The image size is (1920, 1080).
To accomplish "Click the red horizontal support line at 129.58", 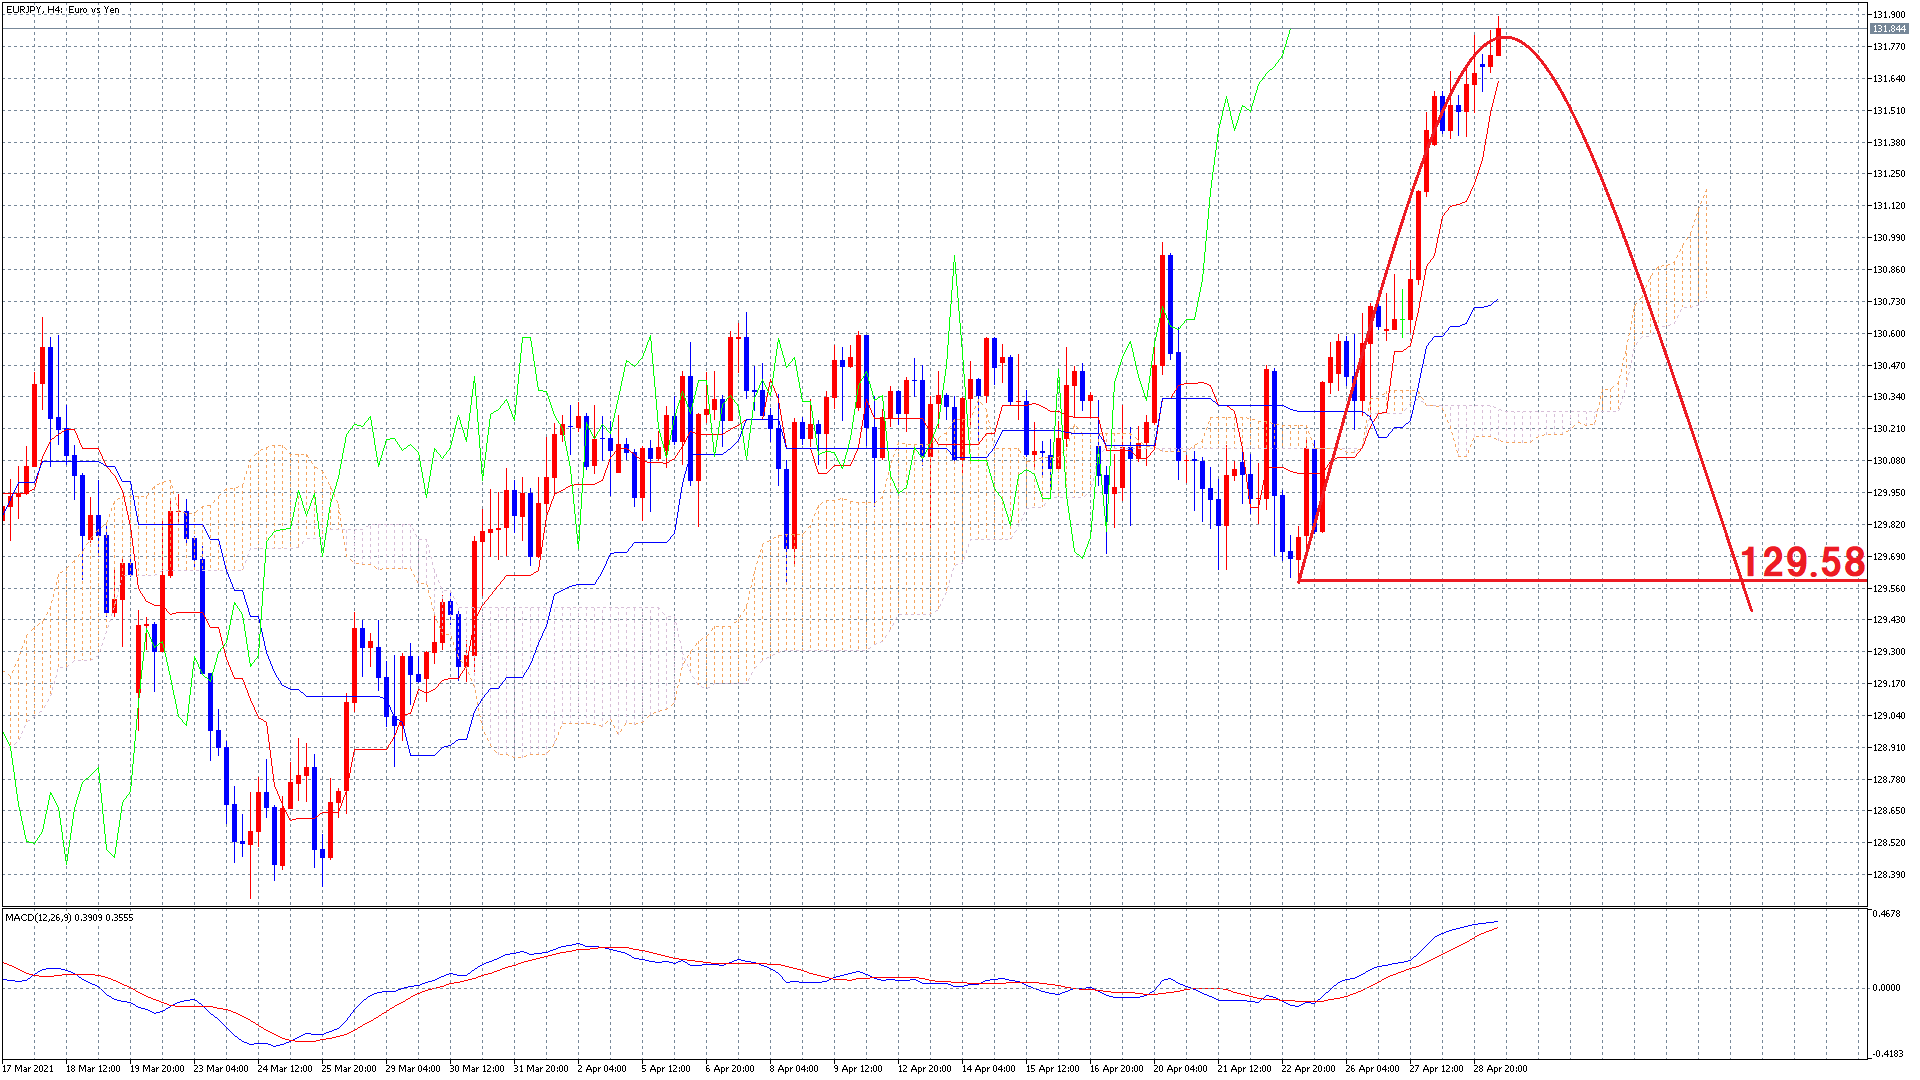I will pos(1500,581).
